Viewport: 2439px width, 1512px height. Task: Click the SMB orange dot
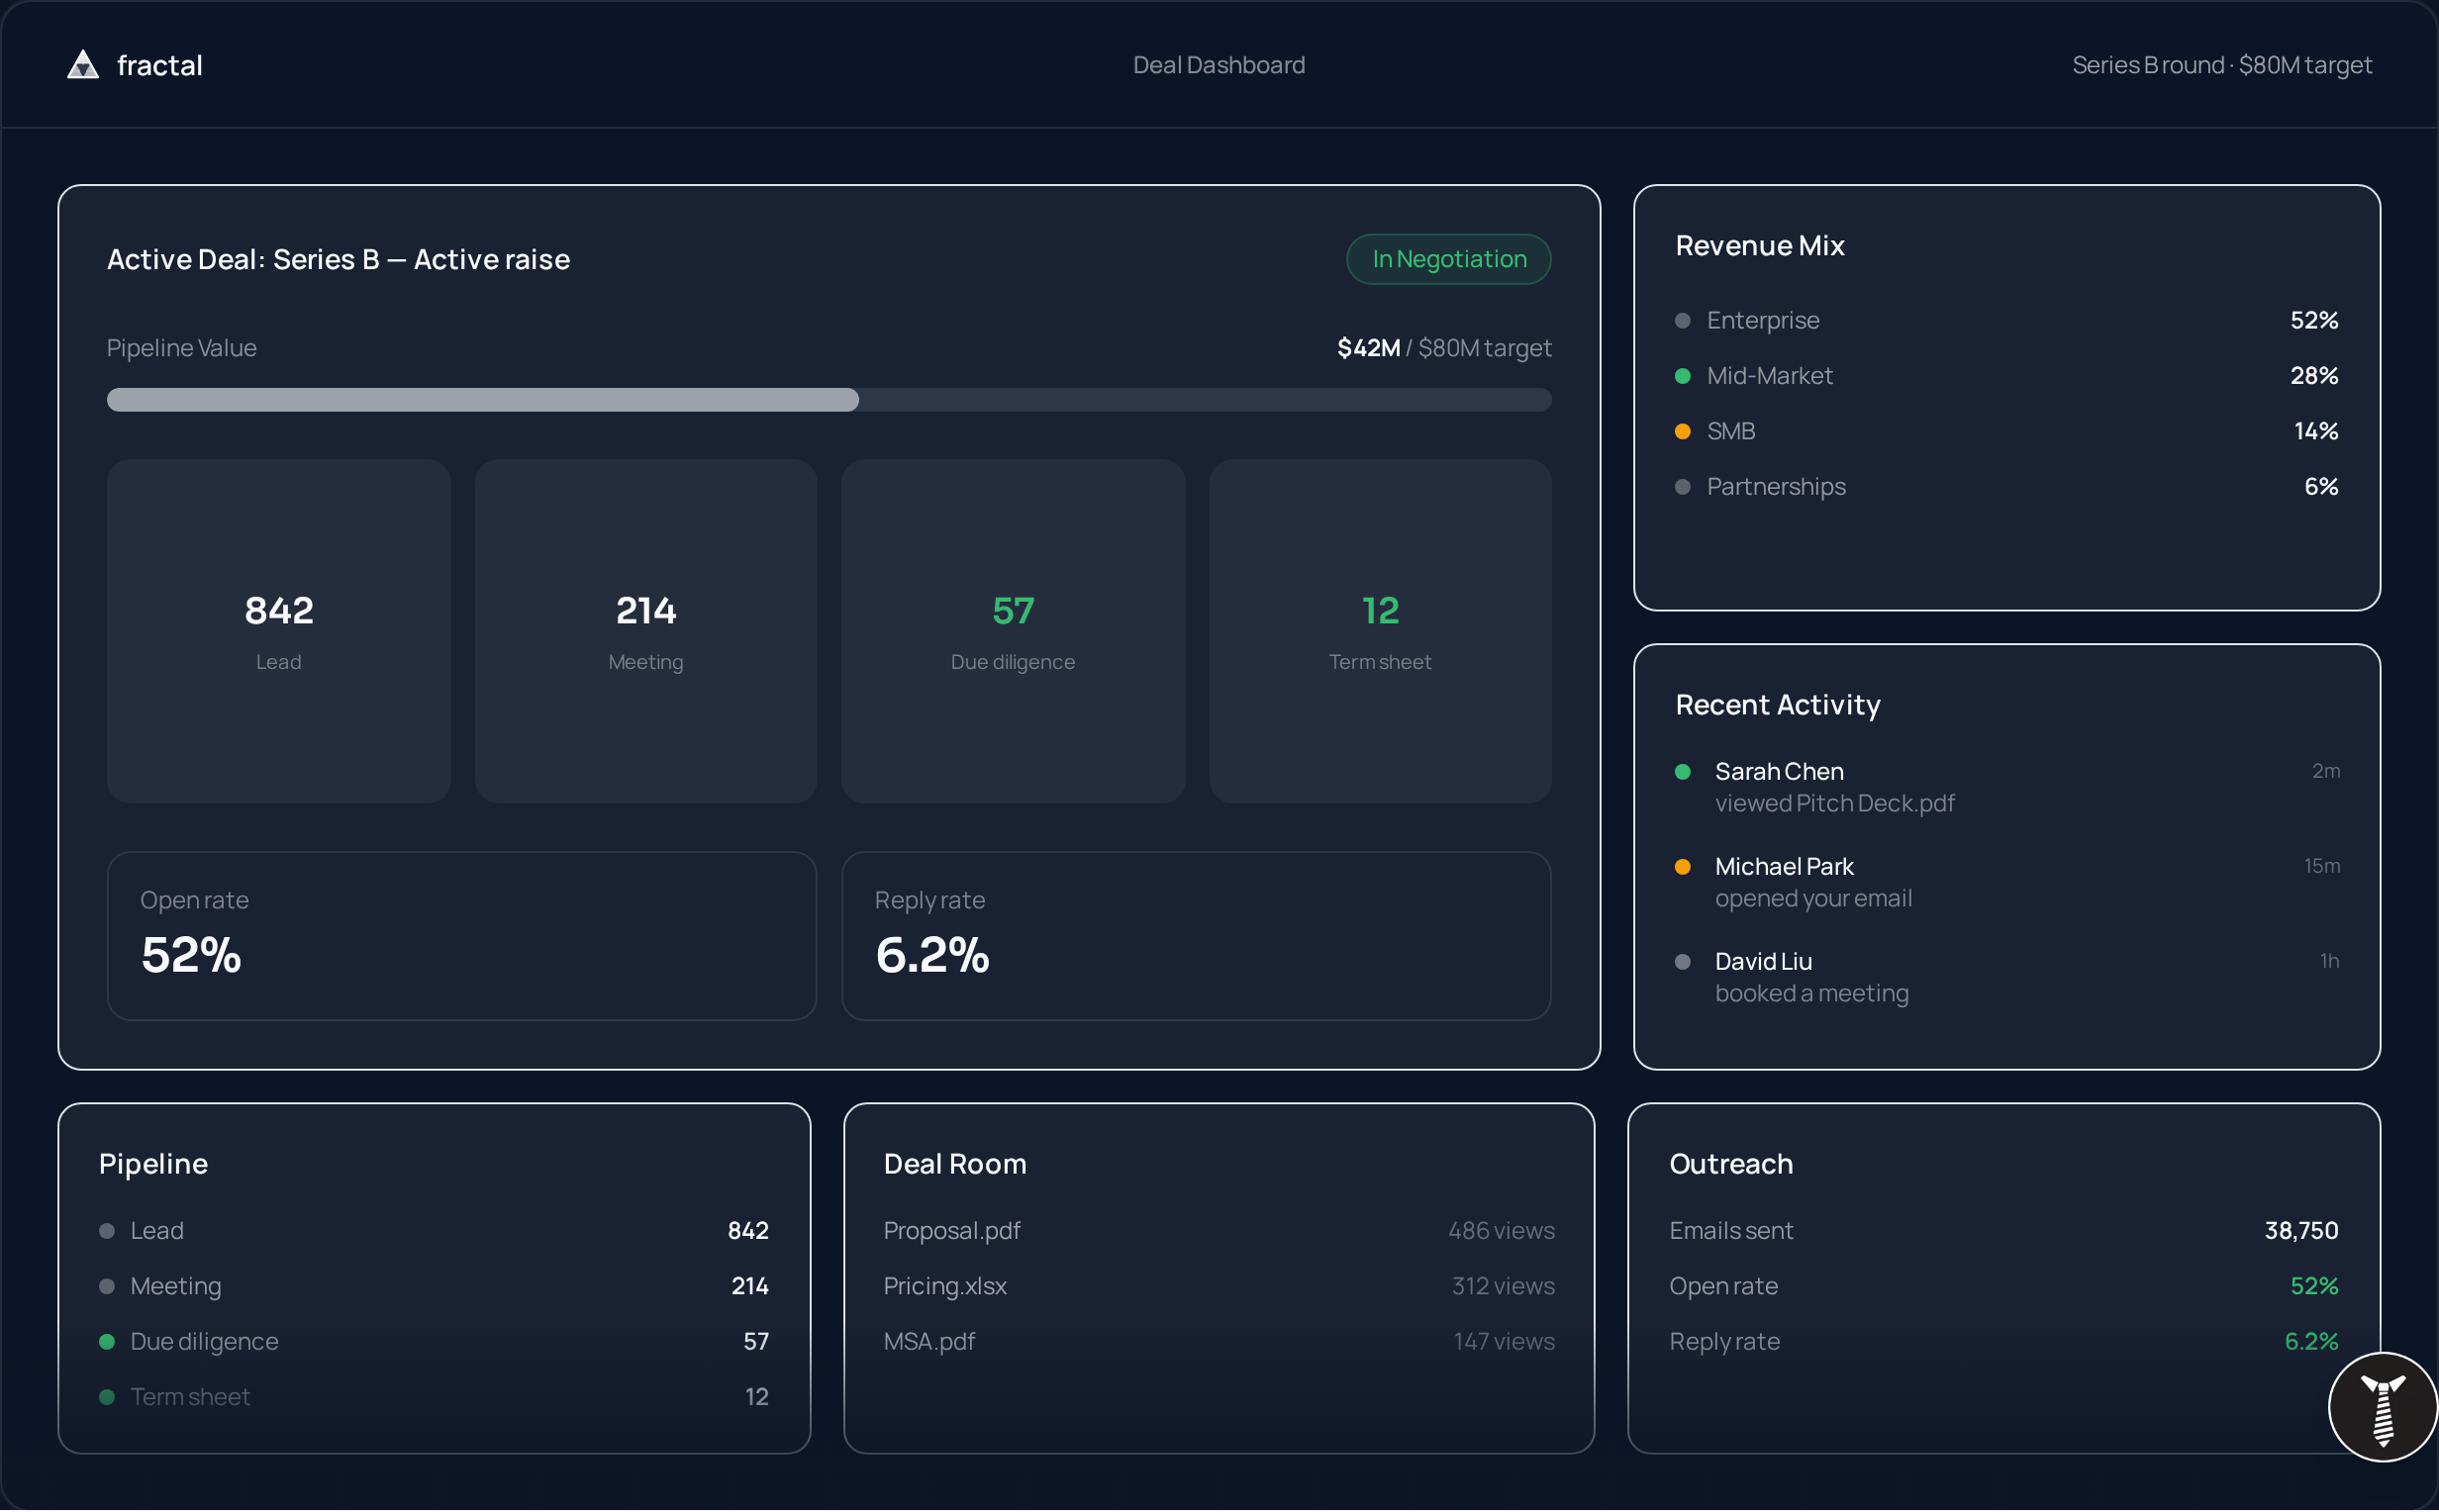pyautogui.click(x=1683, y=432)
